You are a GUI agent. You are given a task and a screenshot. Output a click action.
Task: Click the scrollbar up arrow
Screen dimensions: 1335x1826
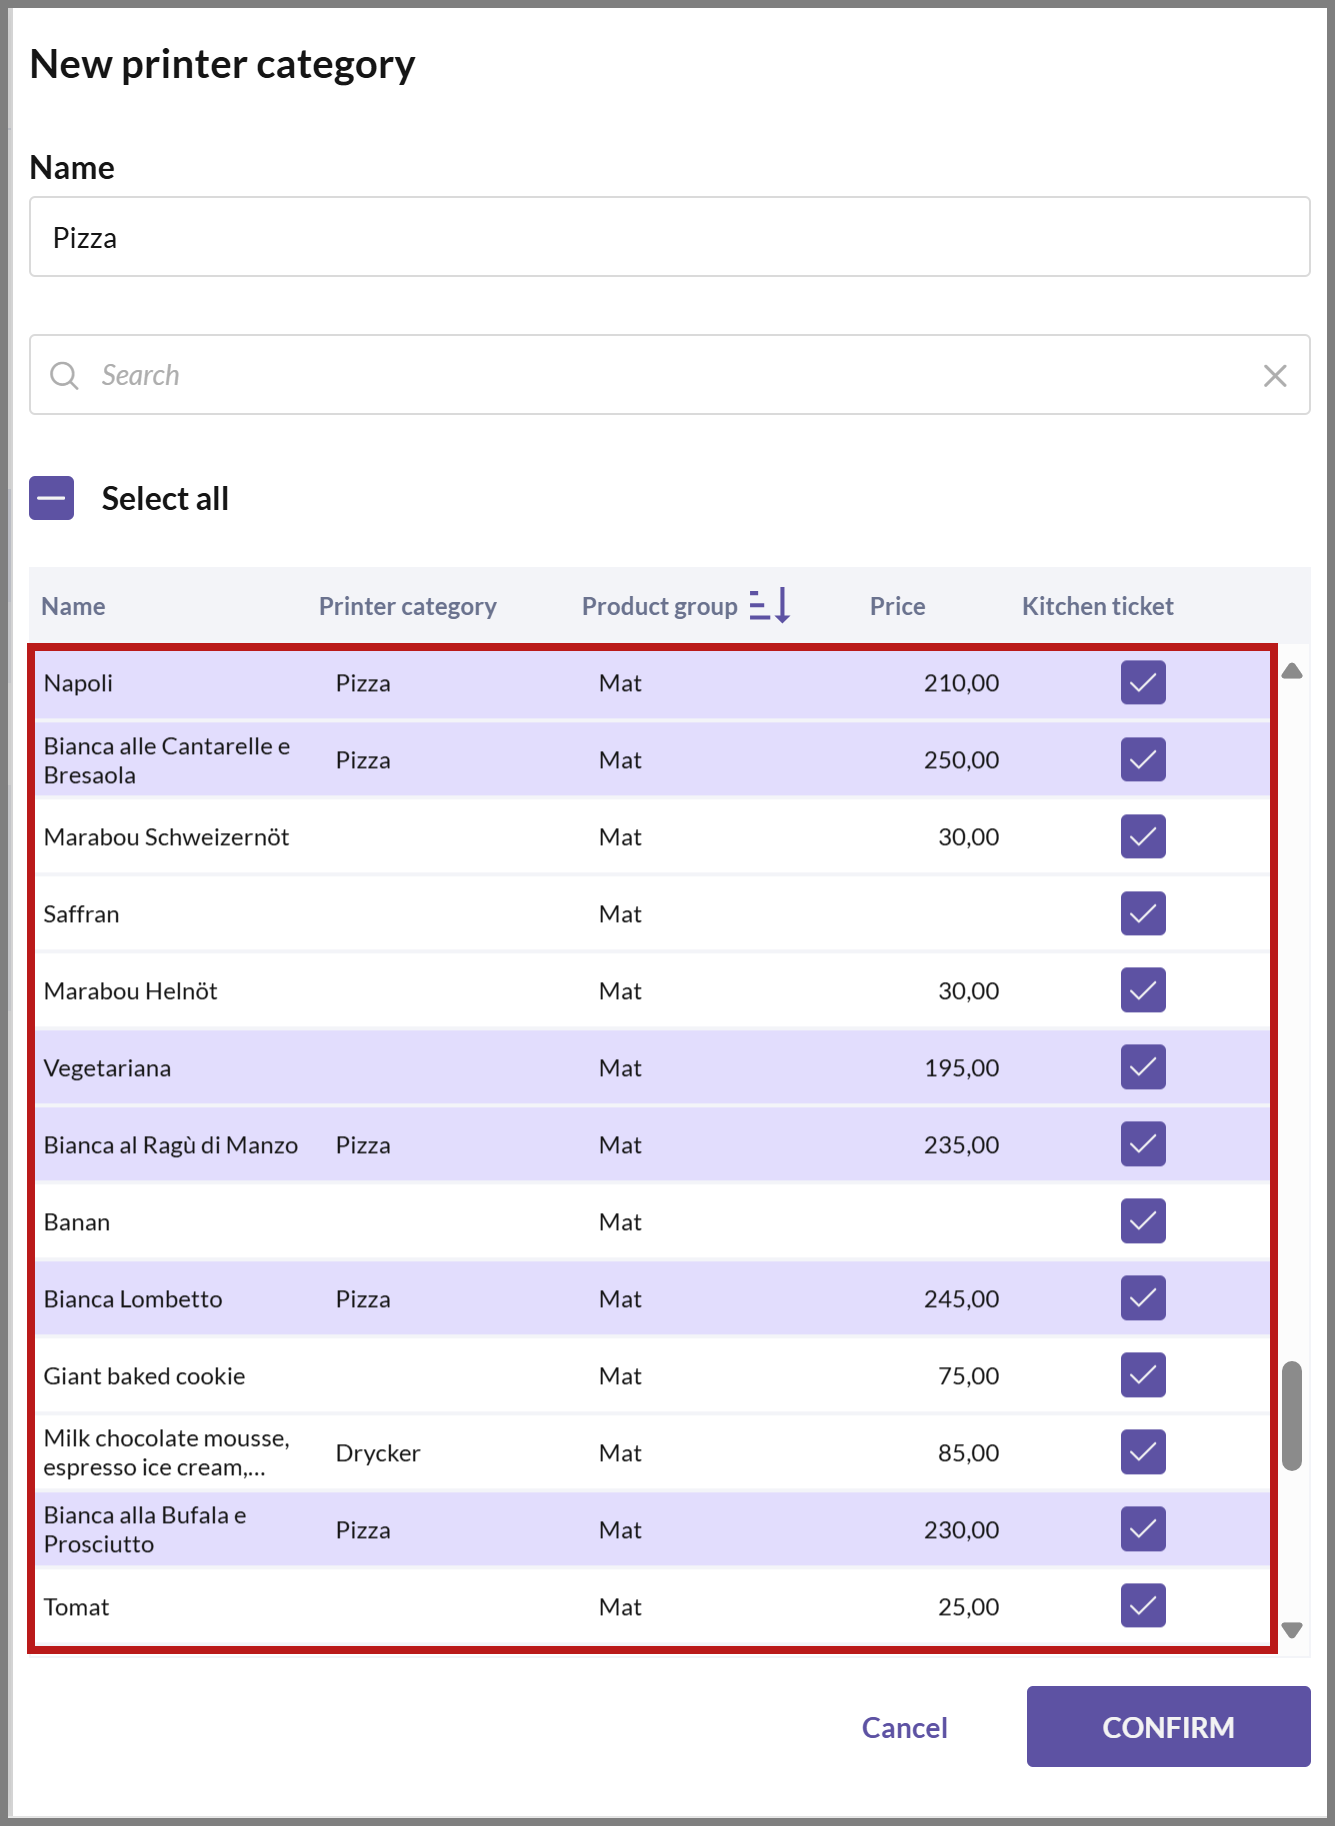tap(1292, 671)
